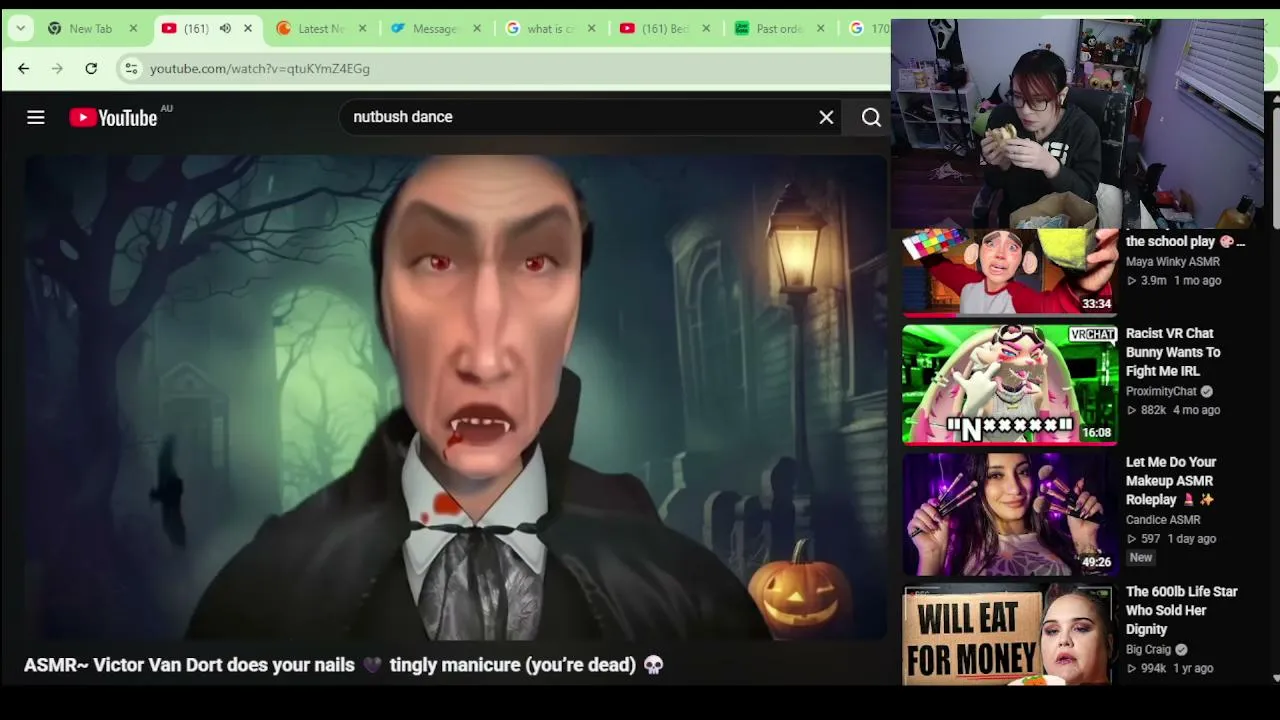Screen dimensions: 1280x720
Task: Close the Messages tab
Action: pos(477,28)
